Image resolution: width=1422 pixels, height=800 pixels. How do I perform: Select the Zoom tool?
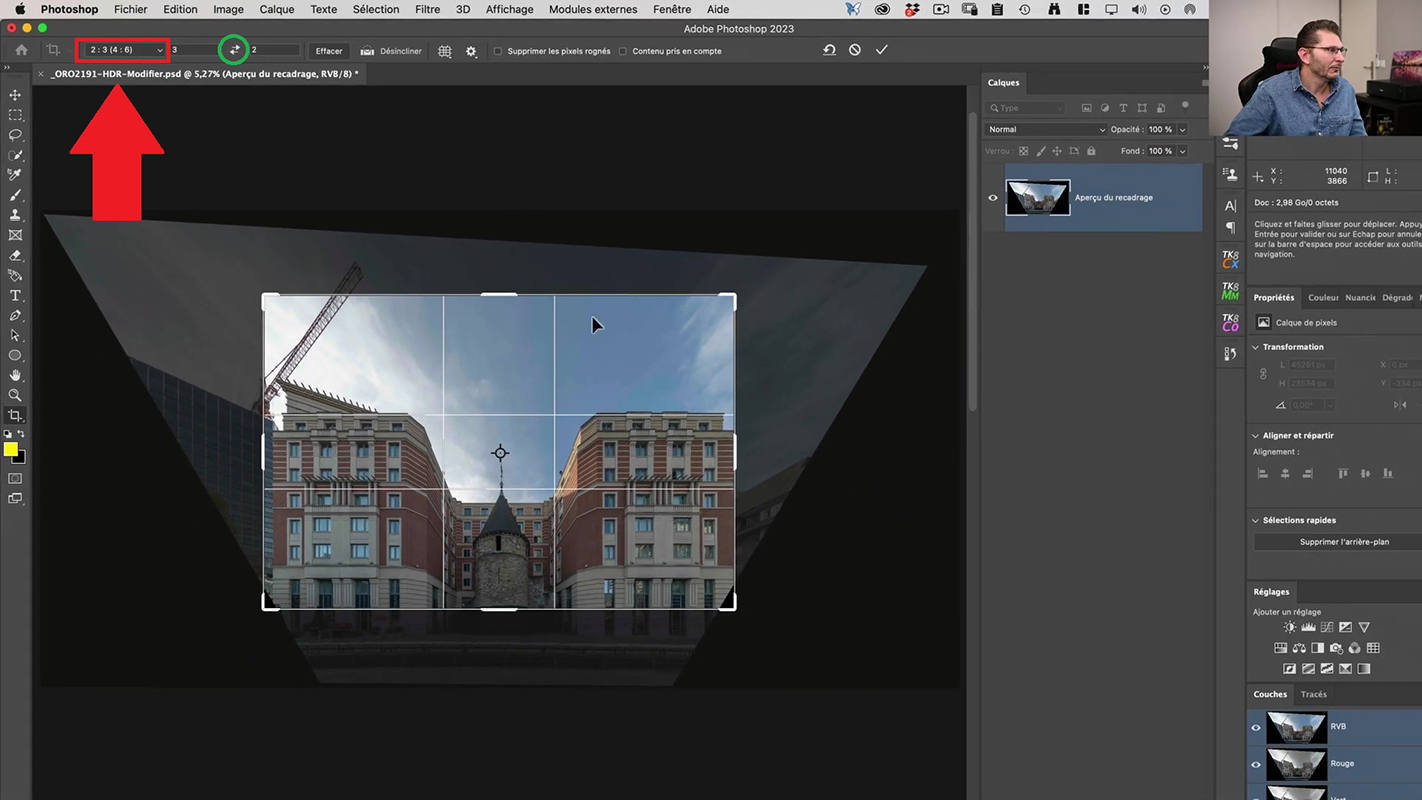pos(15,396)
